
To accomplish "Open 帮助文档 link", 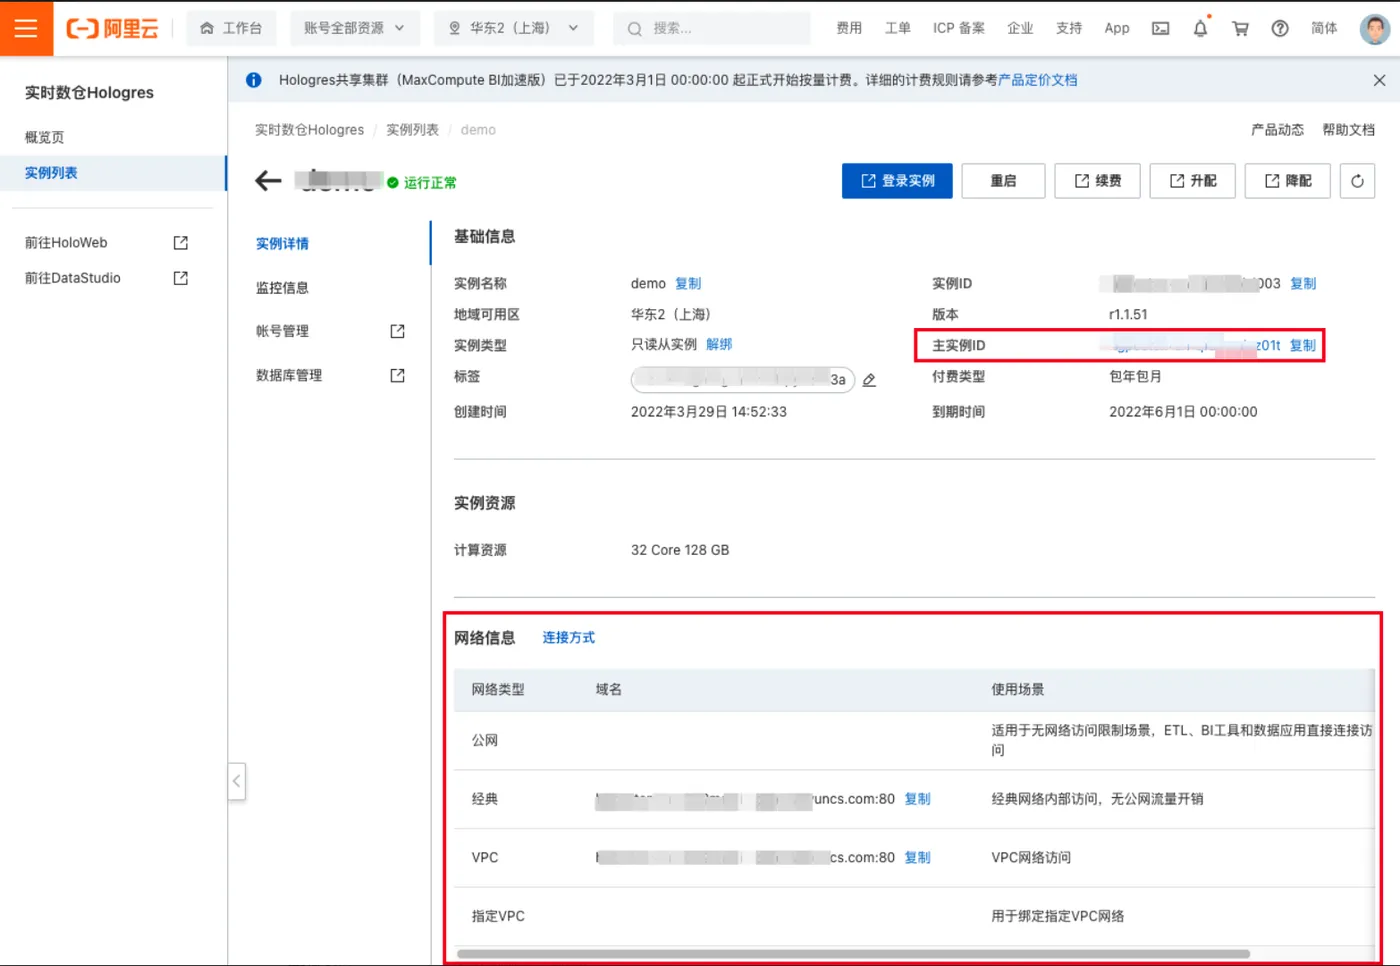I will click(x=1348, y=130).
